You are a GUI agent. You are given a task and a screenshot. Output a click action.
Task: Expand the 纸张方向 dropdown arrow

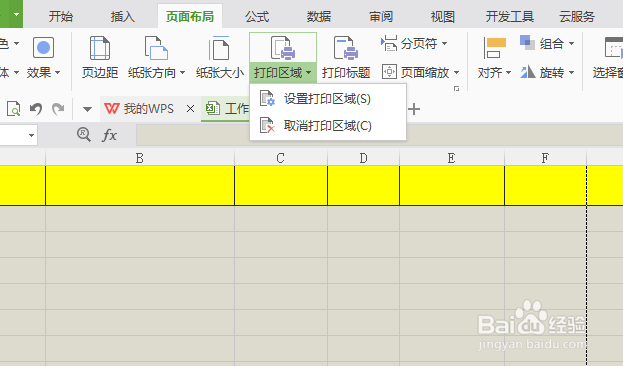click(x=182, y=73)
